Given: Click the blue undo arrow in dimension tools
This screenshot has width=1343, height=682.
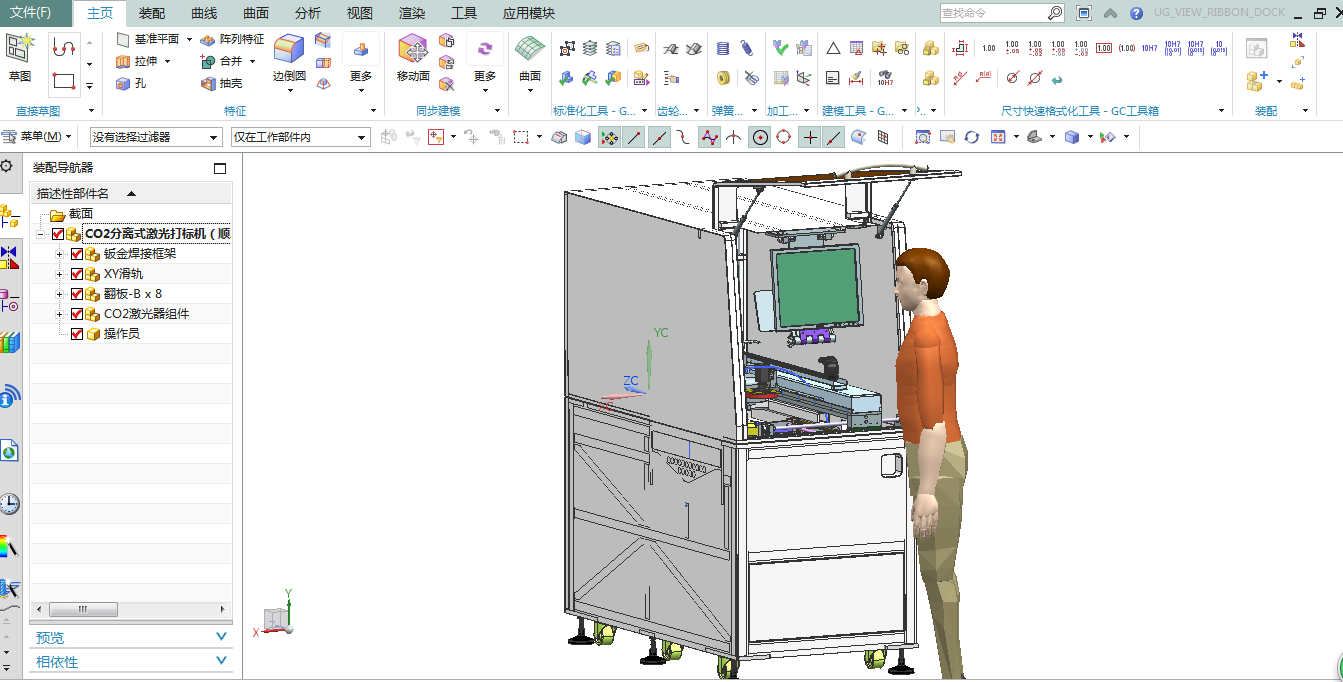Looking at the screenshot, I should (1057, 78).
